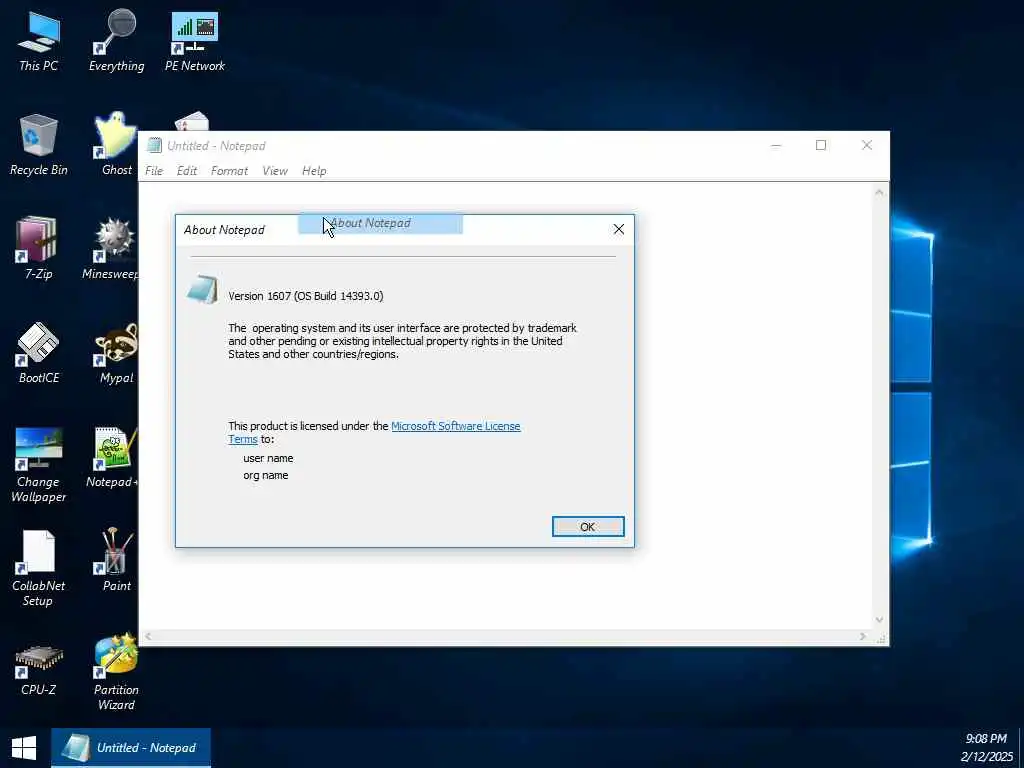
Task: Select the BootICE desktop icon
Action: pos(39,353)
